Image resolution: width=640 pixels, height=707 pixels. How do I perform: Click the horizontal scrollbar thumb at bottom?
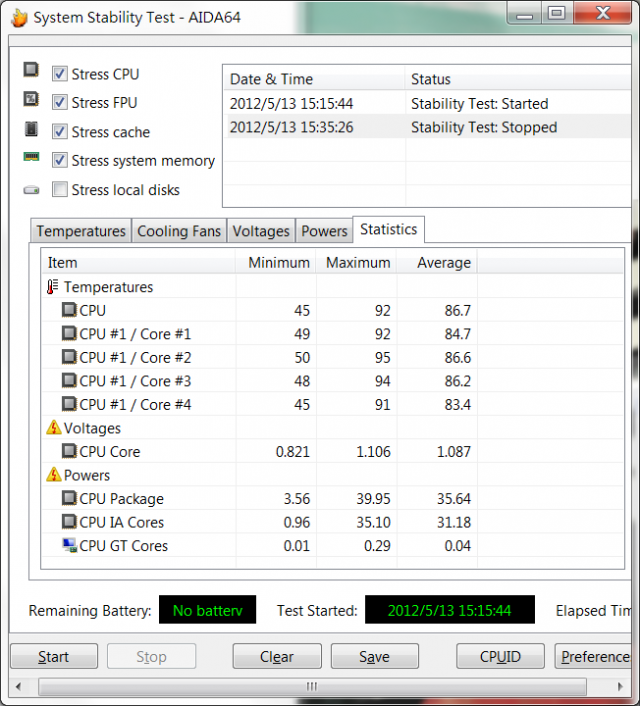point(312,687)
